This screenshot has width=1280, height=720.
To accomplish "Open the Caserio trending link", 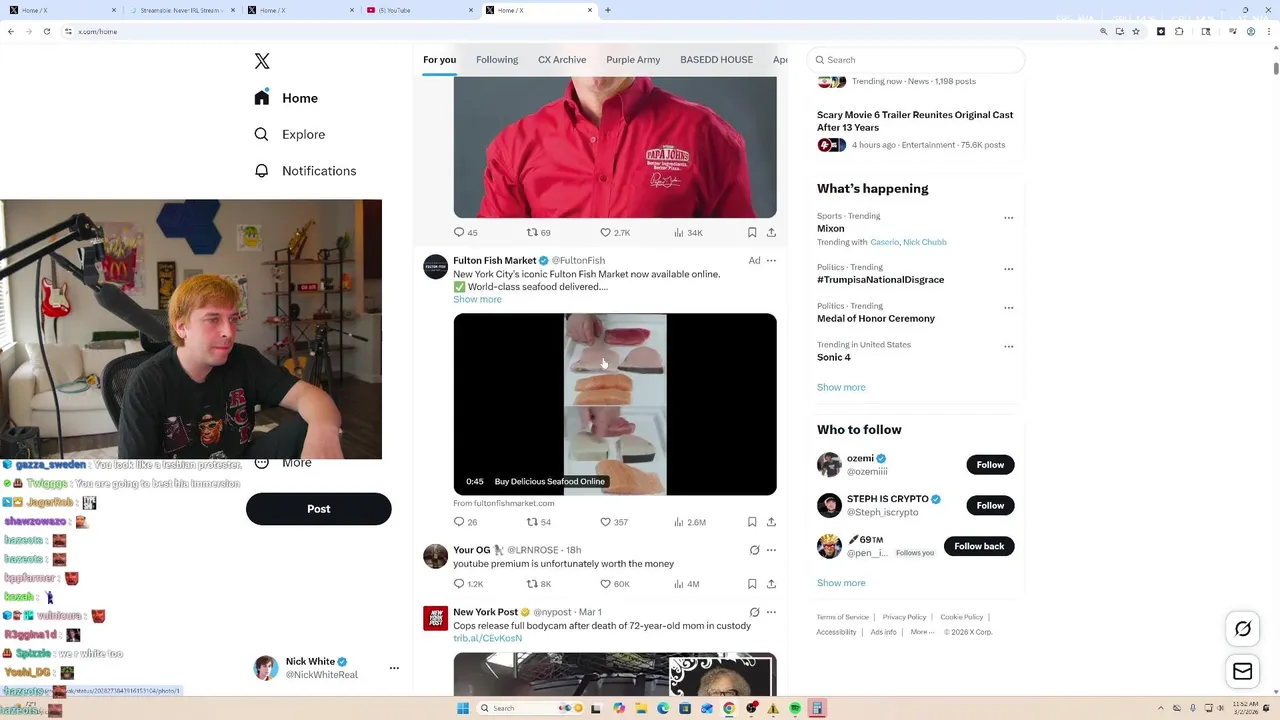I will (884, 242).
